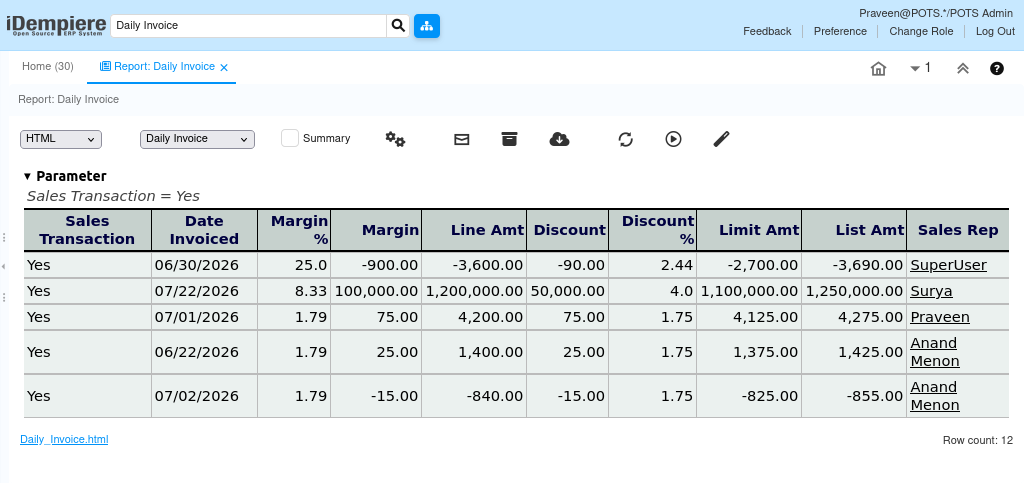Click the Line Amt column header
1024x483 pixels.
click(x=474, y=230)
